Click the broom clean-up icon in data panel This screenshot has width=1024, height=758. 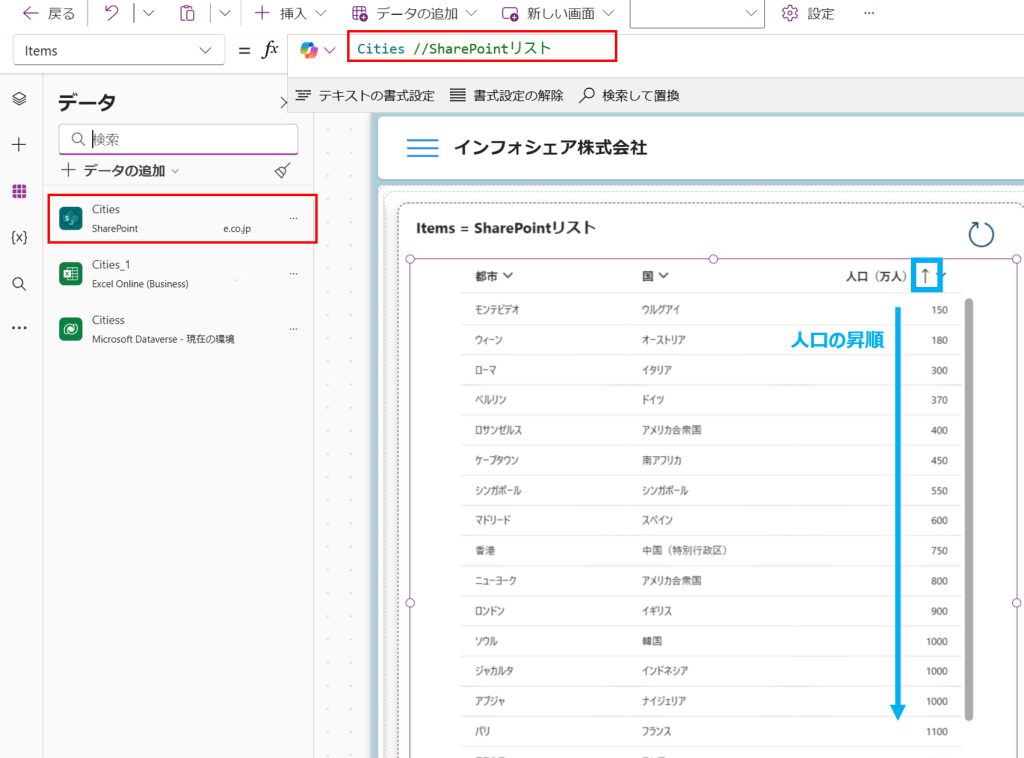pyautogui.click(x=283, y=171)
